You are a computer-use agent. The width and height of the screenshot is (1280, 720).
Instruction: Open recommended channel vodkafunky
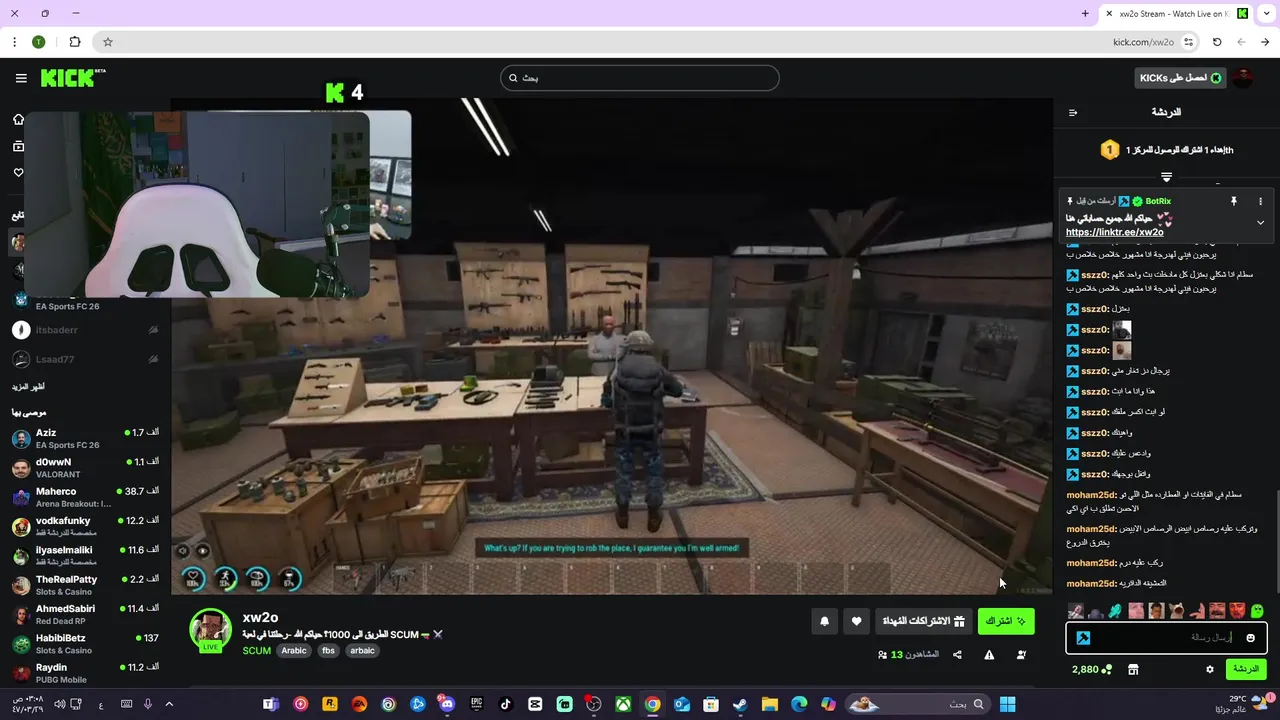(85, 526)
